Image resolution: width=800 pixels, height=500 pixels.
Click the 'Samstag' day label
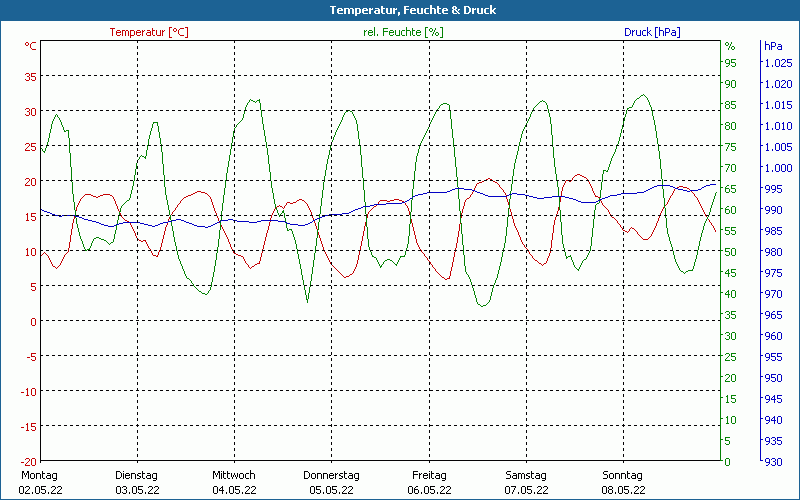coord(526,476)
